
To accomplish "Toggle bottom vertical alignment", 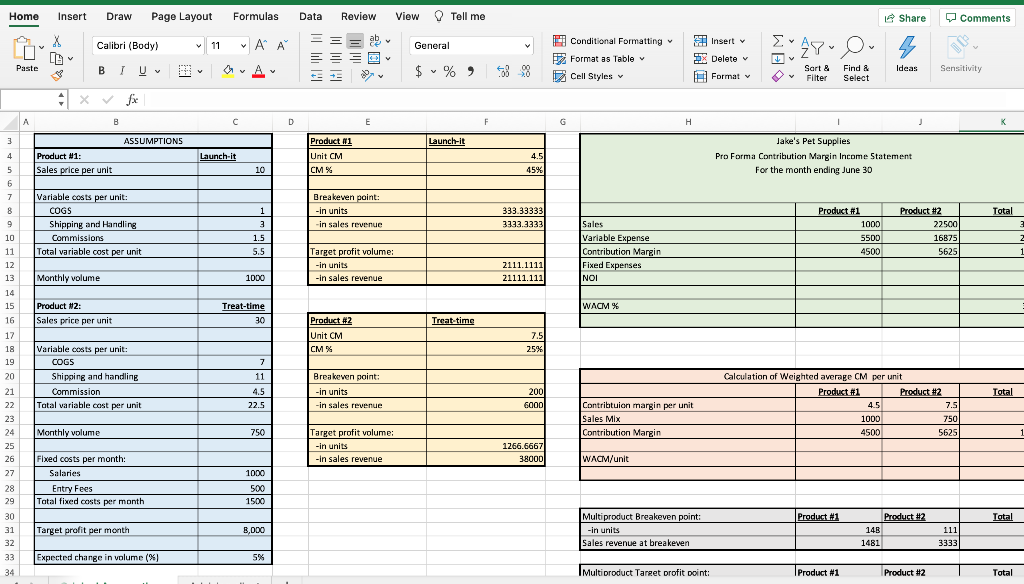I will click(355, 41).
